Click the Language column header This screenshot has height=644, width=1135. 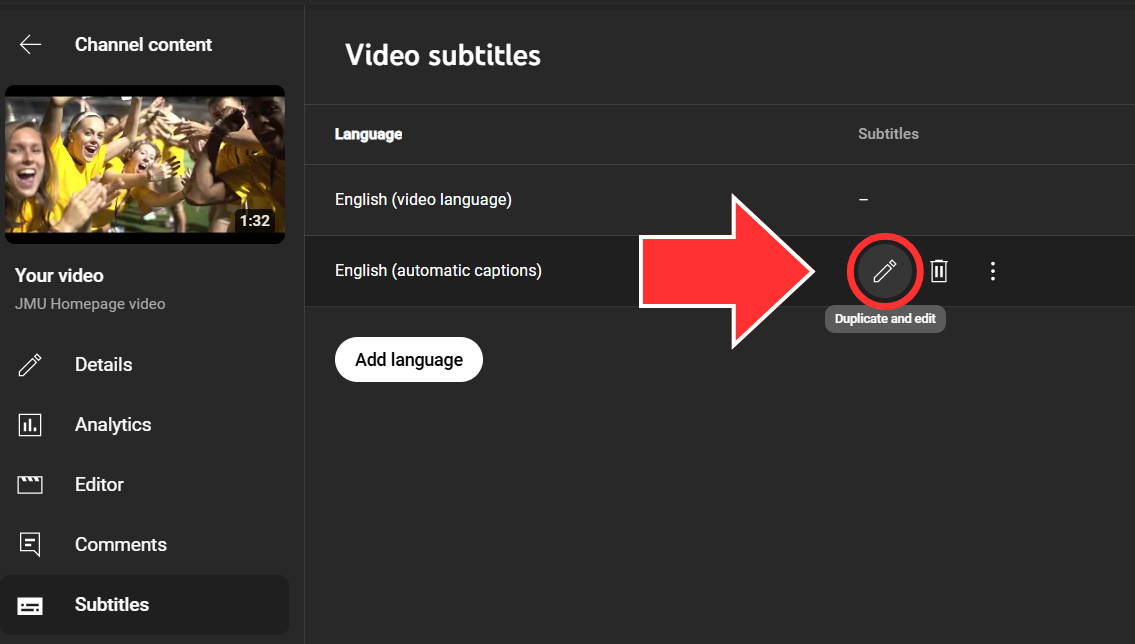coord(368,134)
